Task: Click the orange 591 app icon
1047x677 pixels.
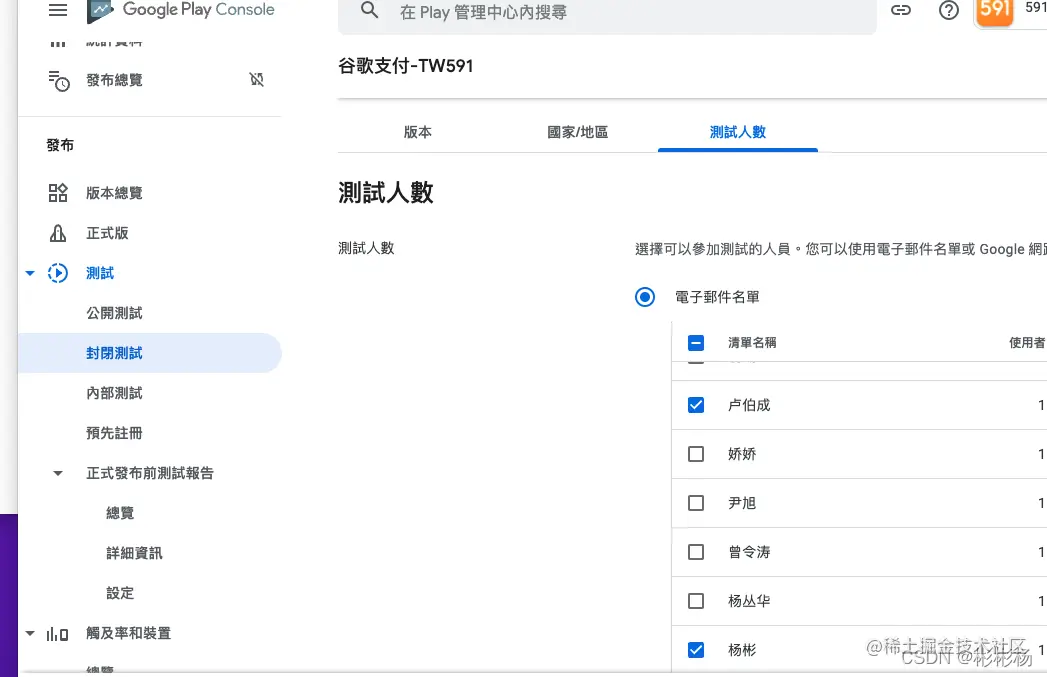Action: pos(994,13)
